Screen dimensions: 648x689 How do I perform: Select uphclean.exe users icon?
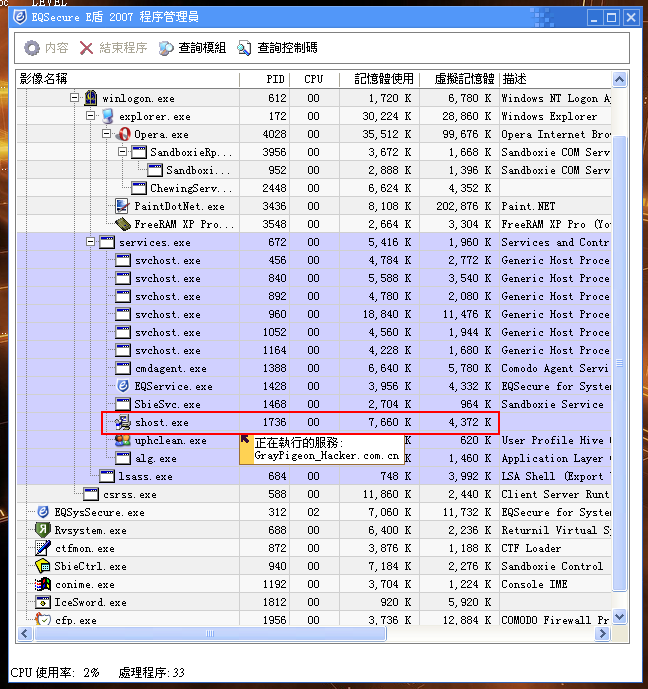(123, 440)
